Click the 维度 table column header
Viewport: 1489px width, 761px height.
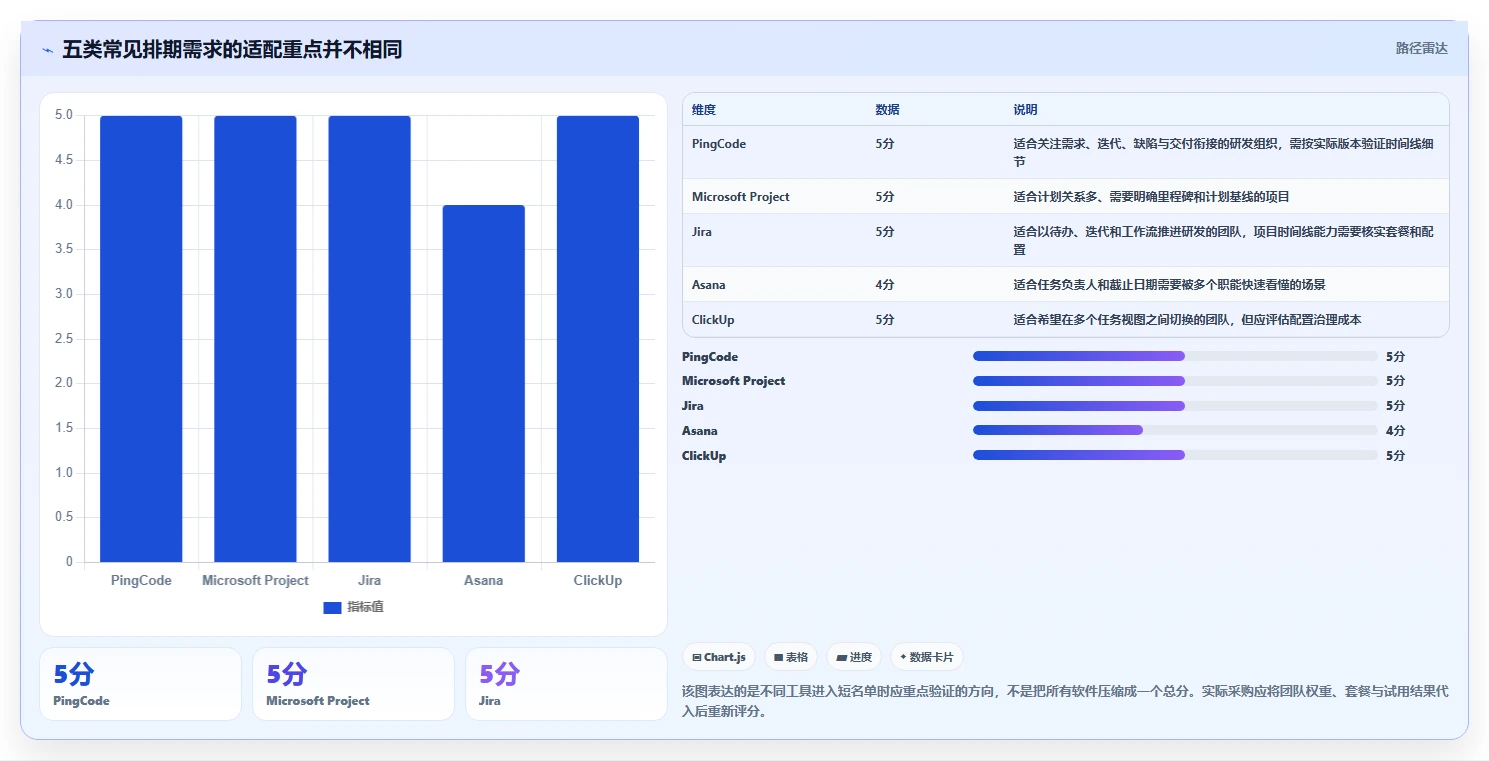coord(704,110)
